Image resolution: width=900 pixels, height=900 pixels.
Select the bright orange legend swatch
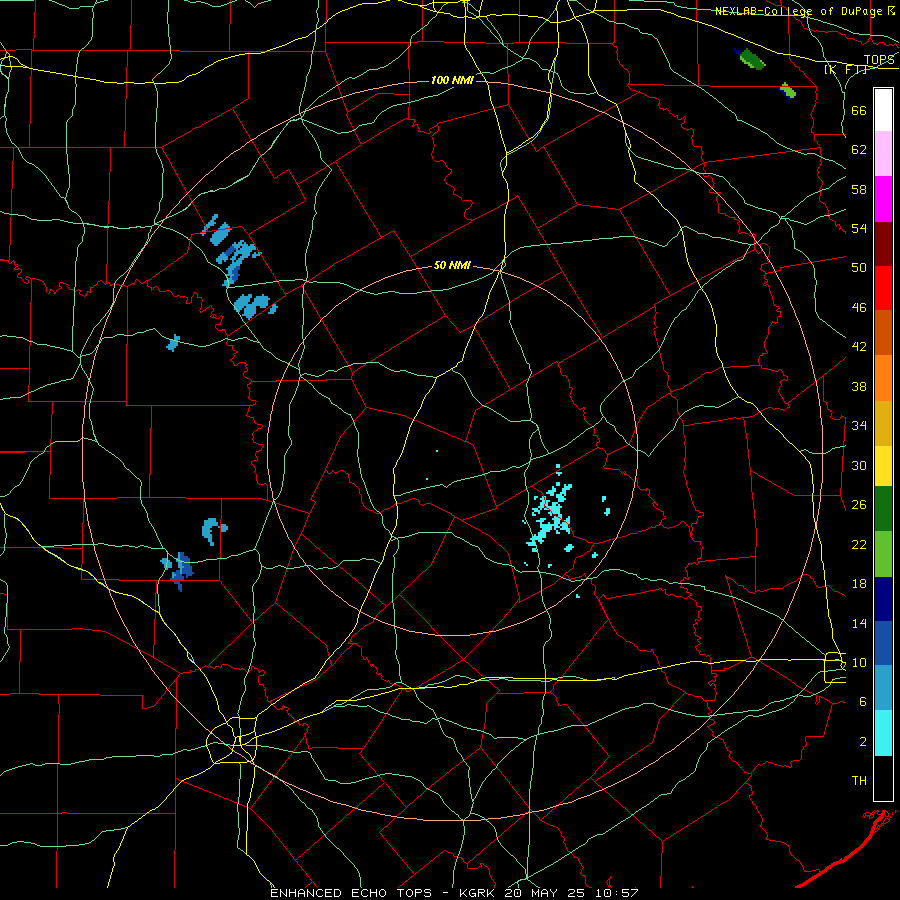click(x=883, y=378)
